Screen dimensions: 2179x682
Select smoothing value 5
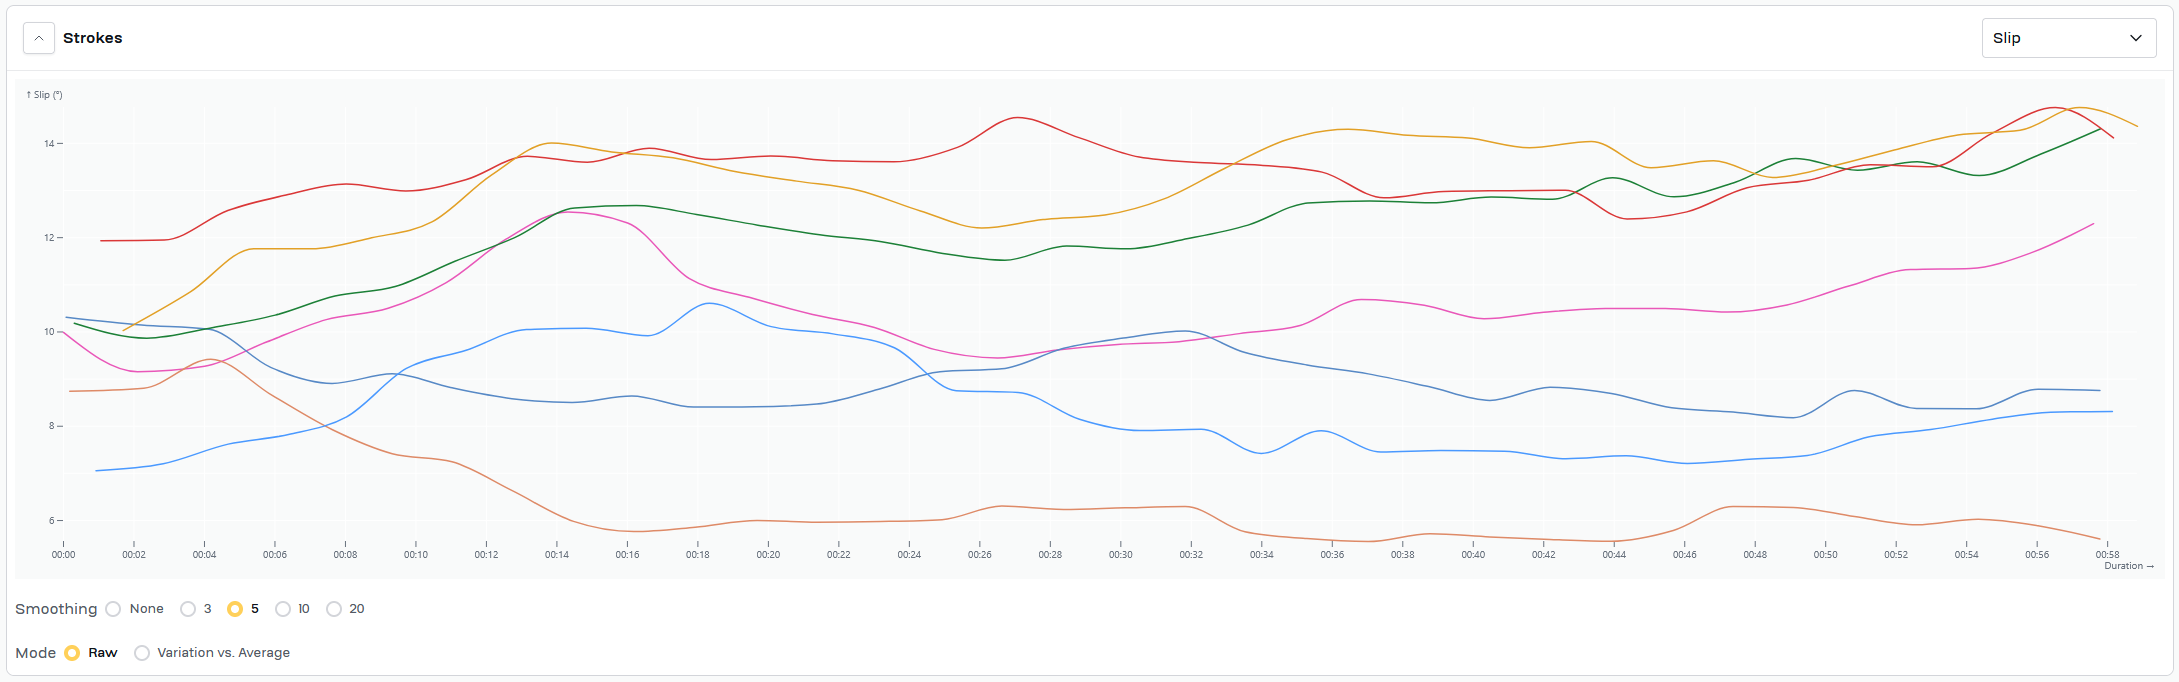[235, 609]
